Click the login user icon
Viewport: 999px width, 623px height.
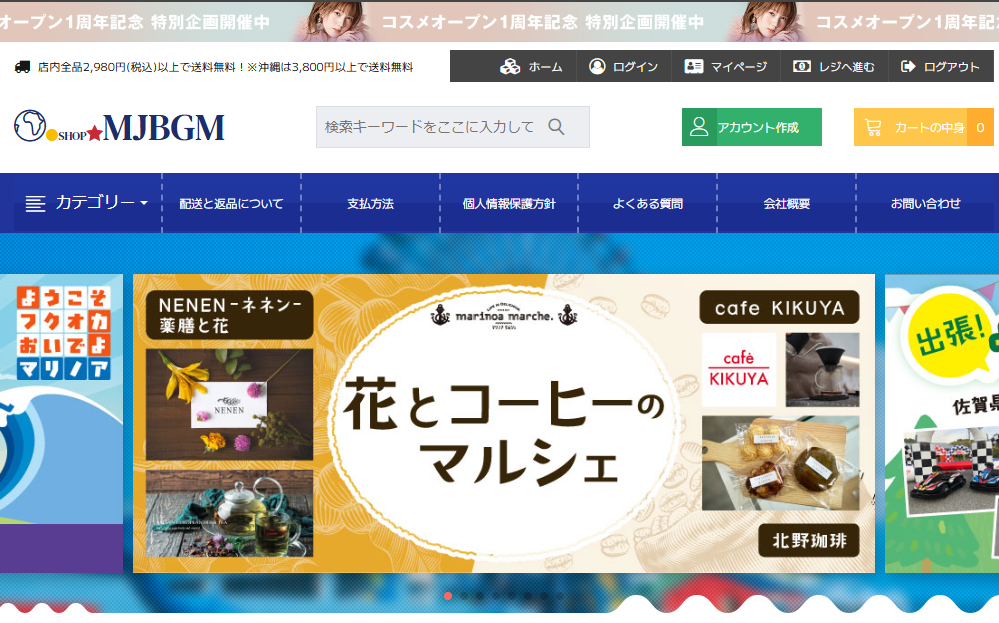click(597, 66)
